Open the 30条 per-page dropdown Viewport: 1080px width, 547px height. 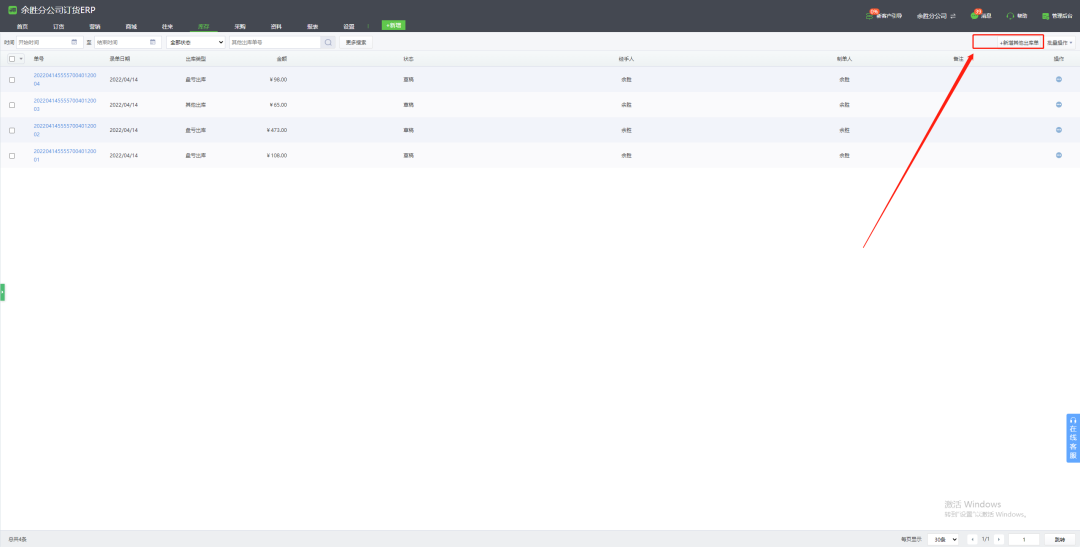point(942,539)
